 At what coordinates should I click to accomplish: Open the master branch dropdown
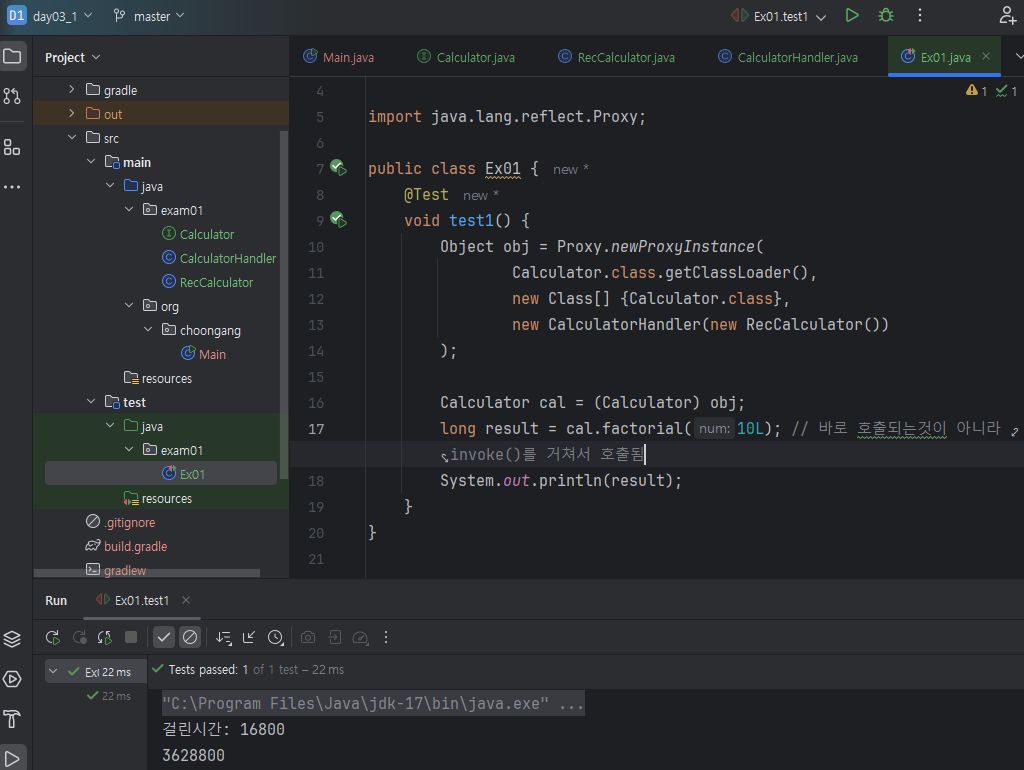(x=149, y=16)
